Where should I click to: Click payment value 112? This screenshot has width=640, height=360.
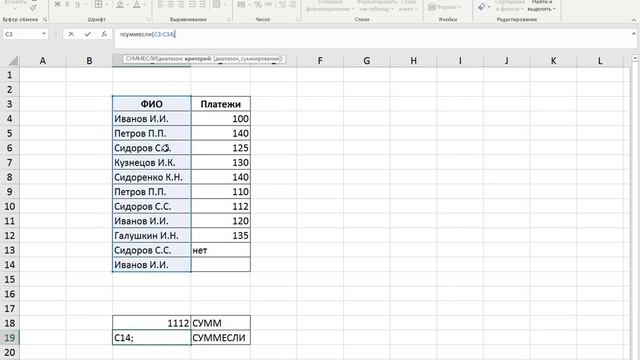tap(220, 207)
